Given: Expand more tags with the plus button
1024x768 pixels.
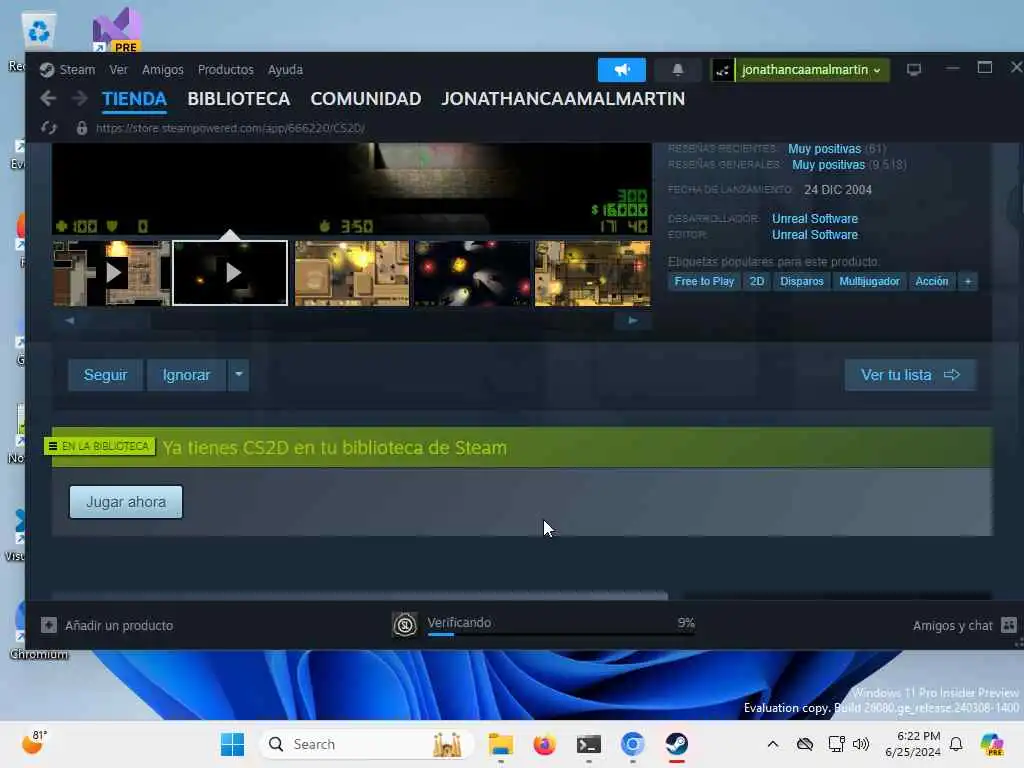Looking at the screenshot, I should point(968,281).
